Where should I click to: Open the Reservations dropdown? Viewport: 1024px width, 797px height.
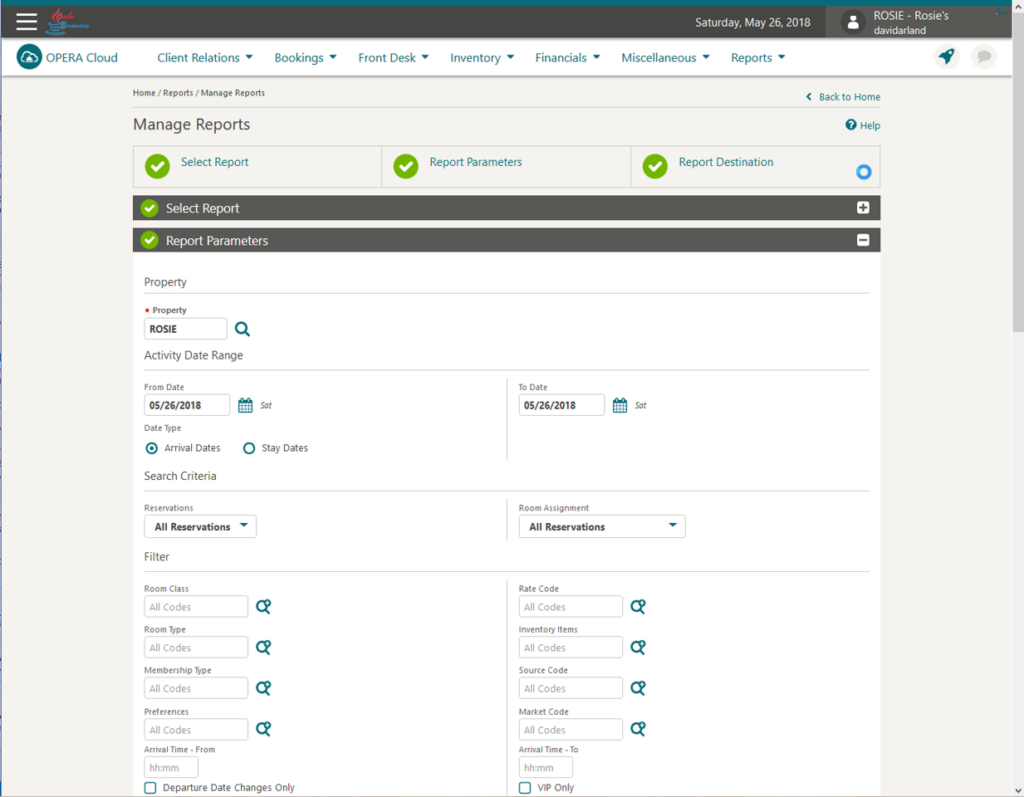click(200, 527)
